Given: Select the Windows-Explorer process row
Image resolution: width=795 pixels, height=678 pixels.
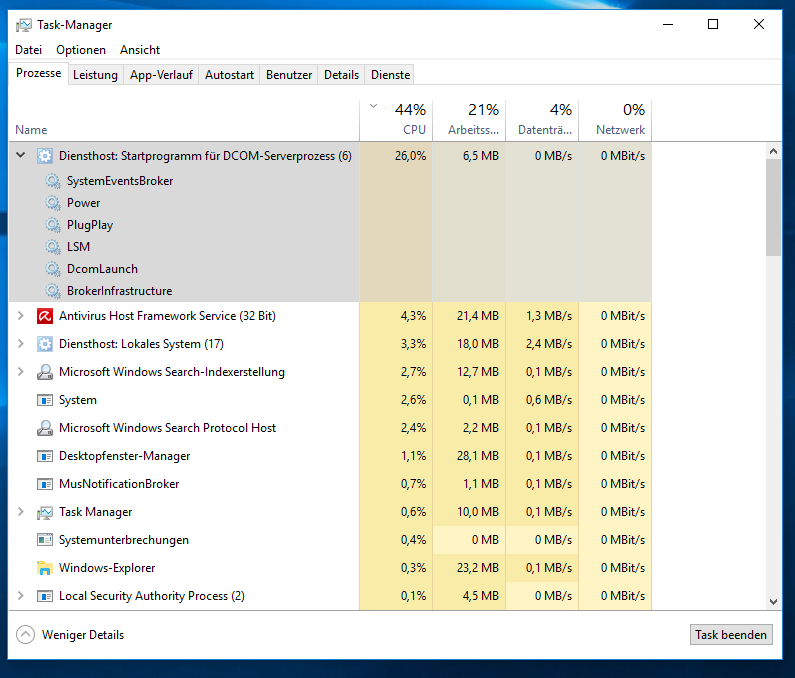Looking at the screenshot, I should pyautogui.click(x=330, y=568).
